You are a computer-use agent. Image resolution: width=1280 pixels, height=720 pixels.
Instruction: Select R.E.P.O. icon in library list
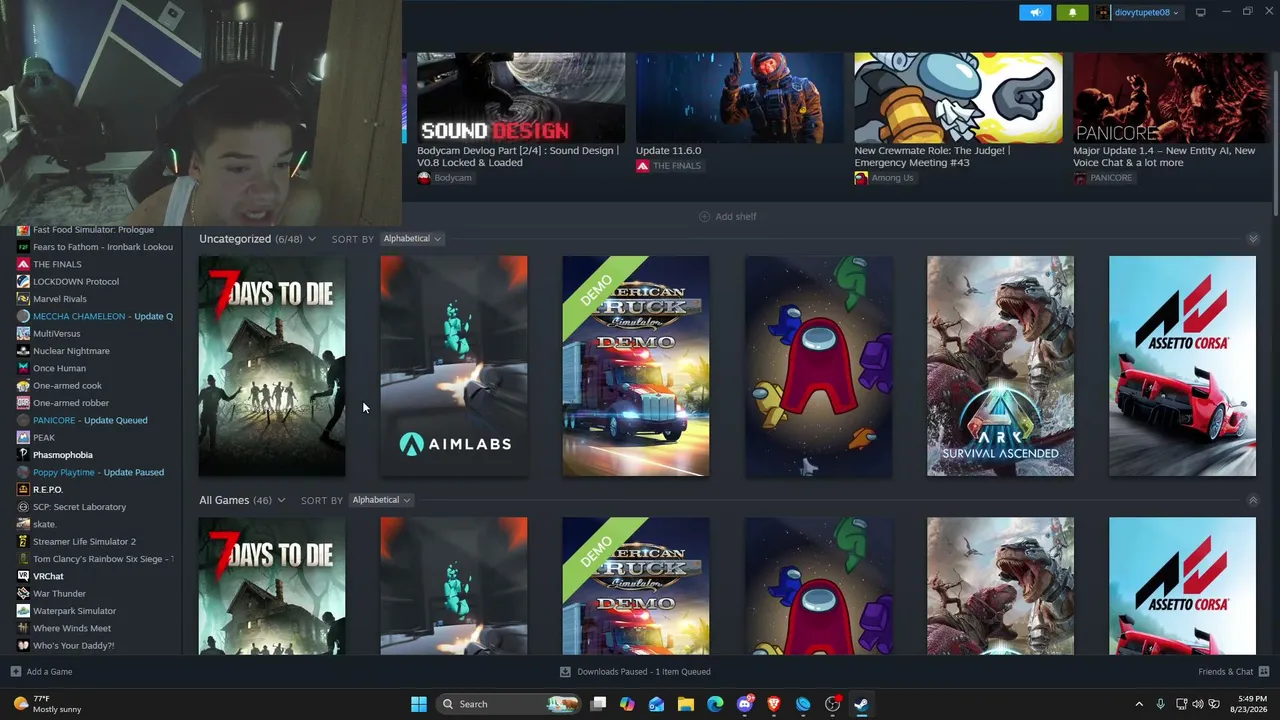23,489
